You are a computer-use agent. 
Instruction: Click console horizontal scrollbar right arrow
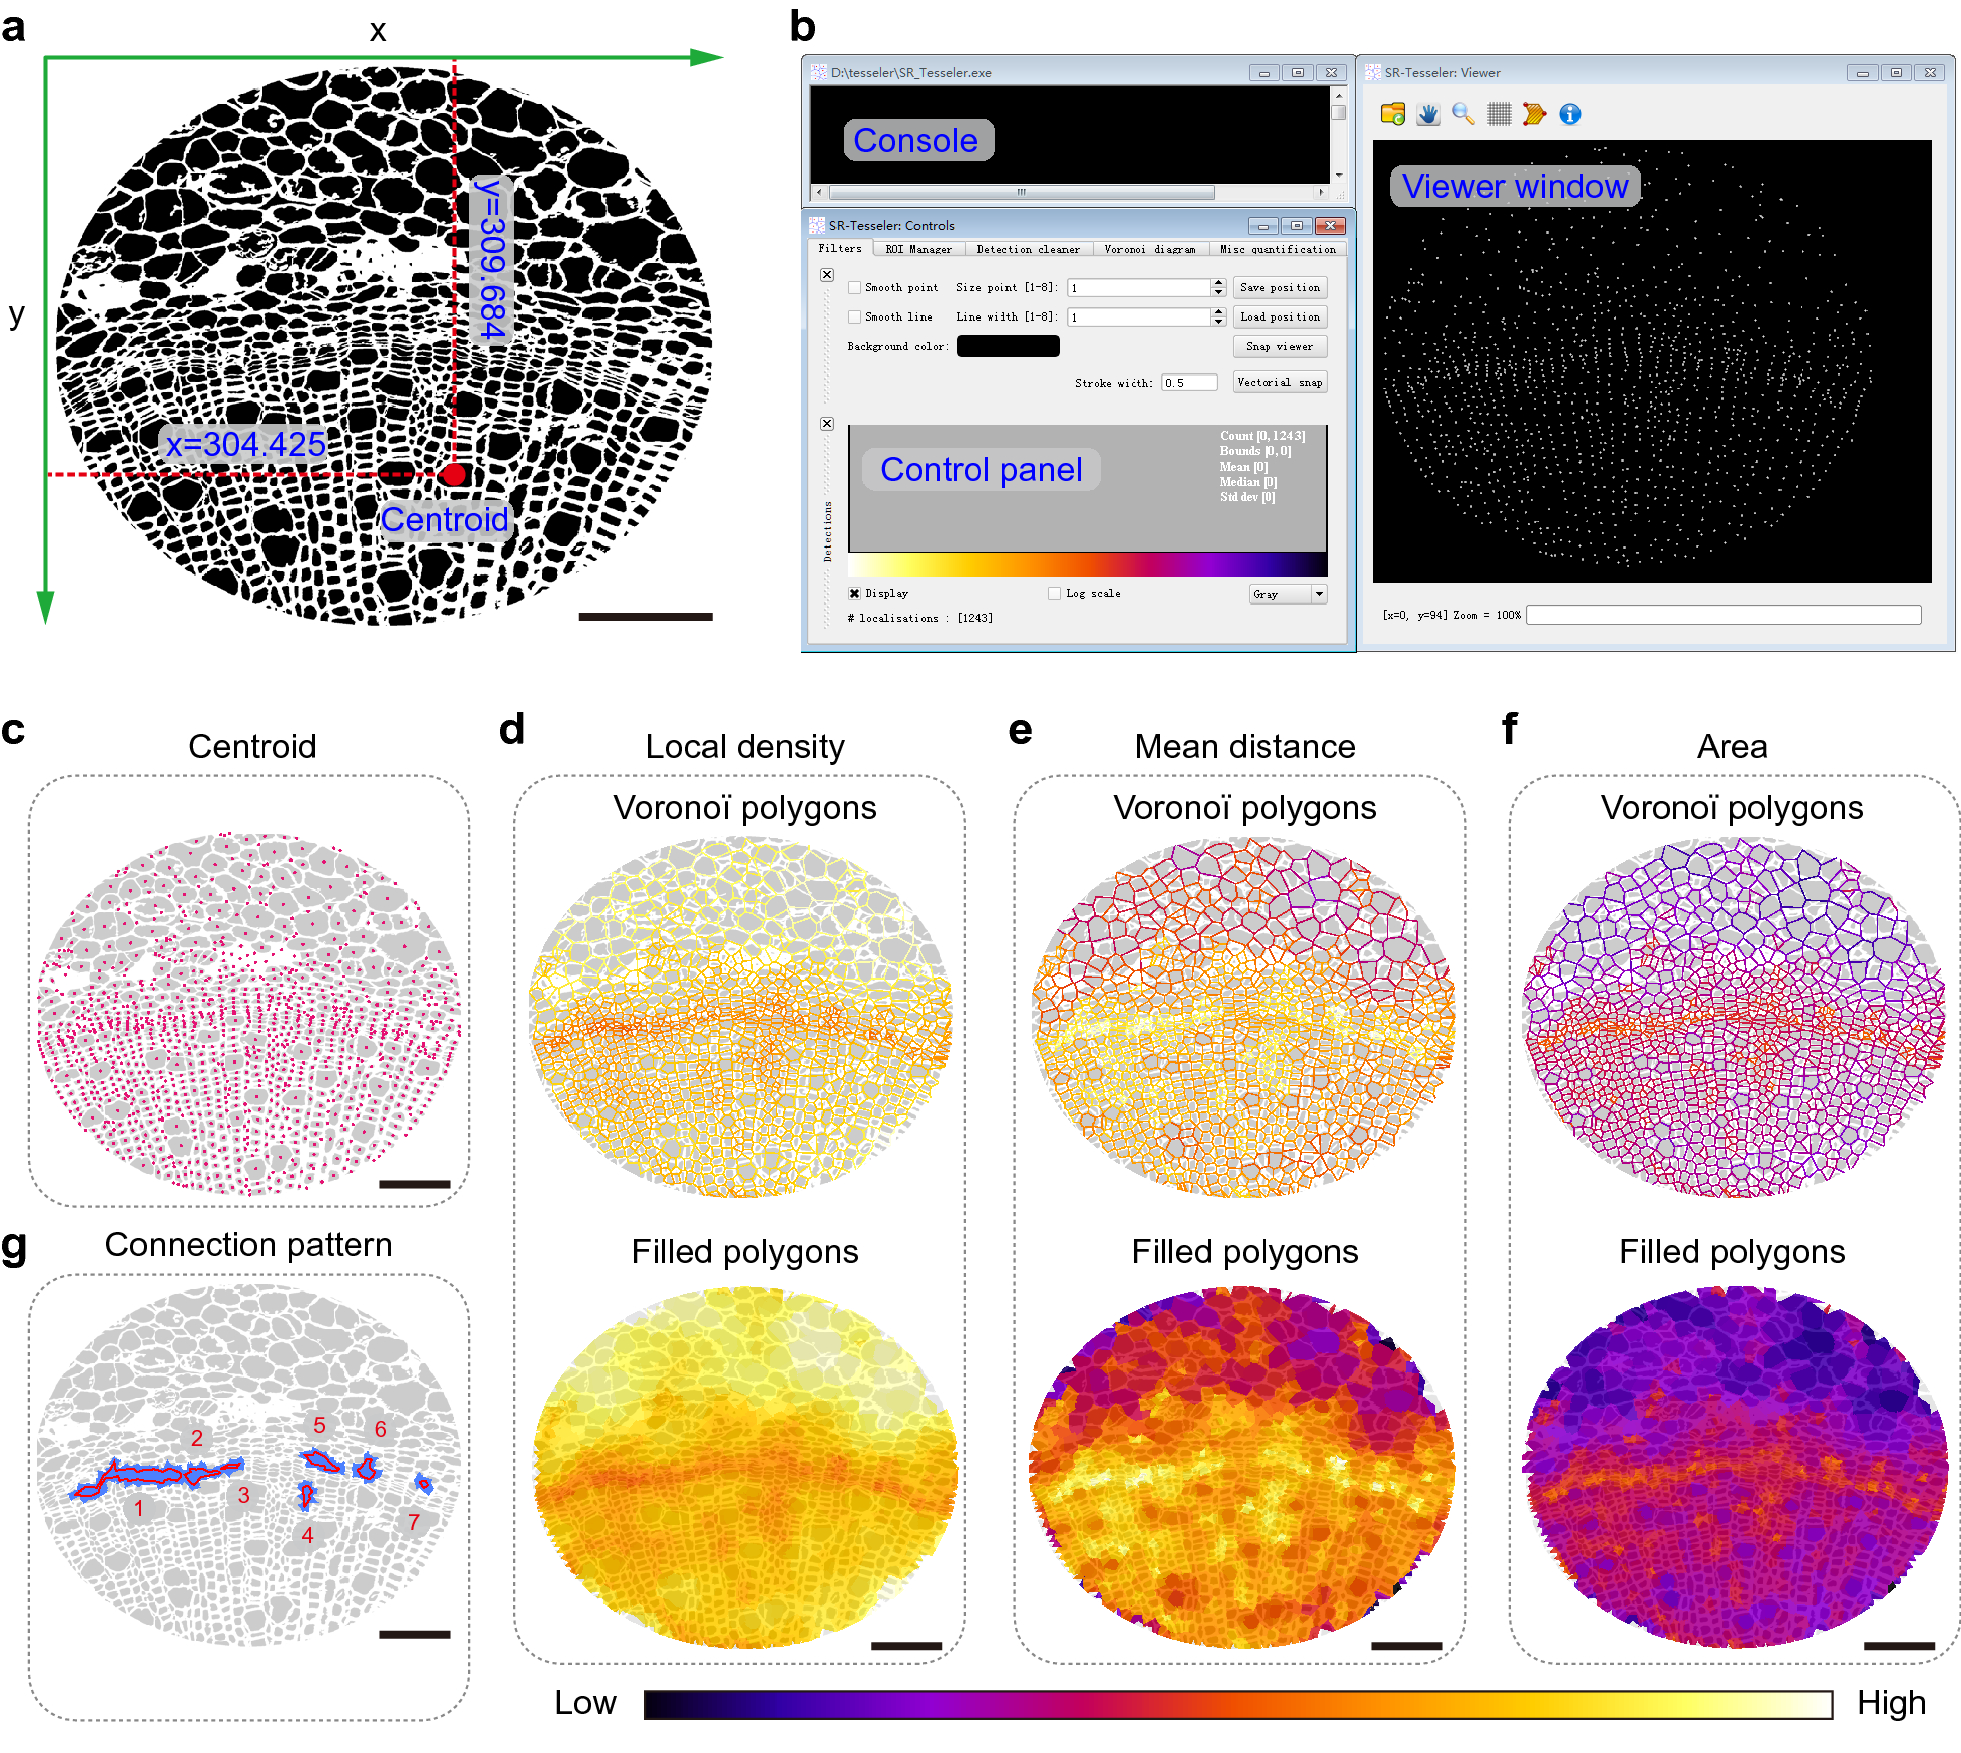(x=1322, y=192)
